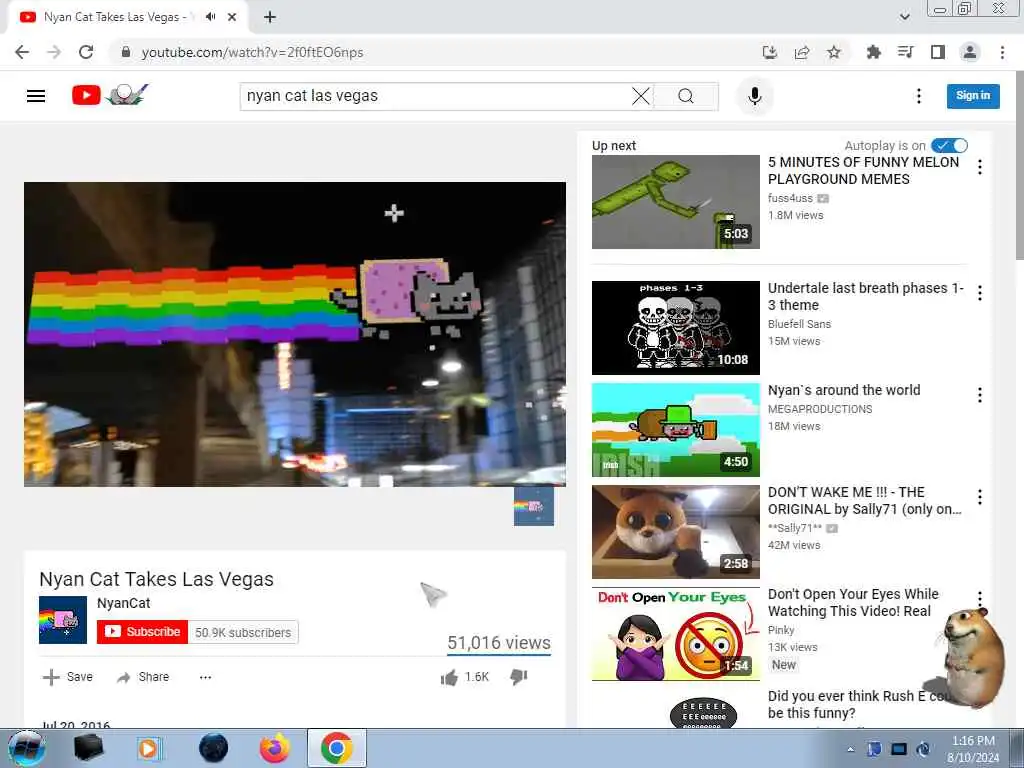1024x768 pixels.
Task: Open more actions ellipsis below the video
Action: click(x=205, y=677)
